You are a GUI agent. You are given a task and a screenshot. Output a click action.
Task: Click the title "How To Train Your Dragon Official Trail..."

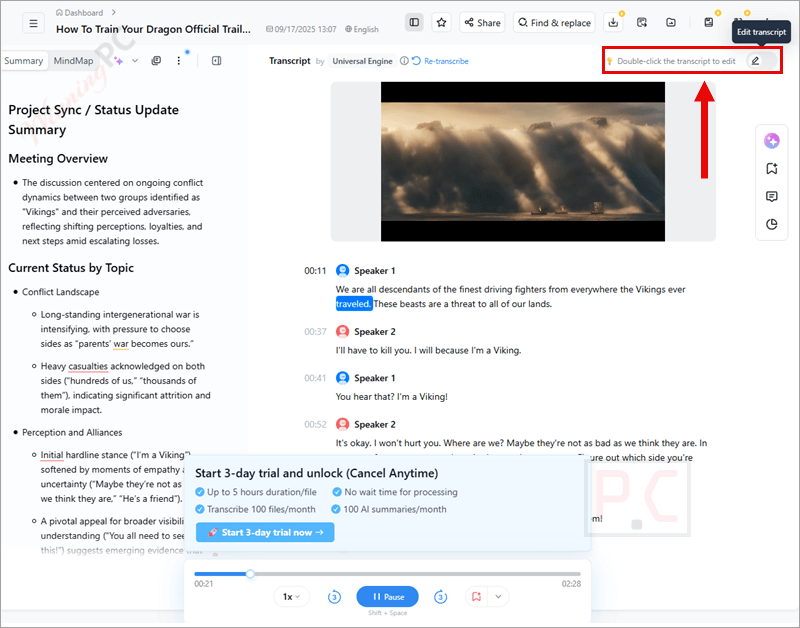[x=153, y=29]
